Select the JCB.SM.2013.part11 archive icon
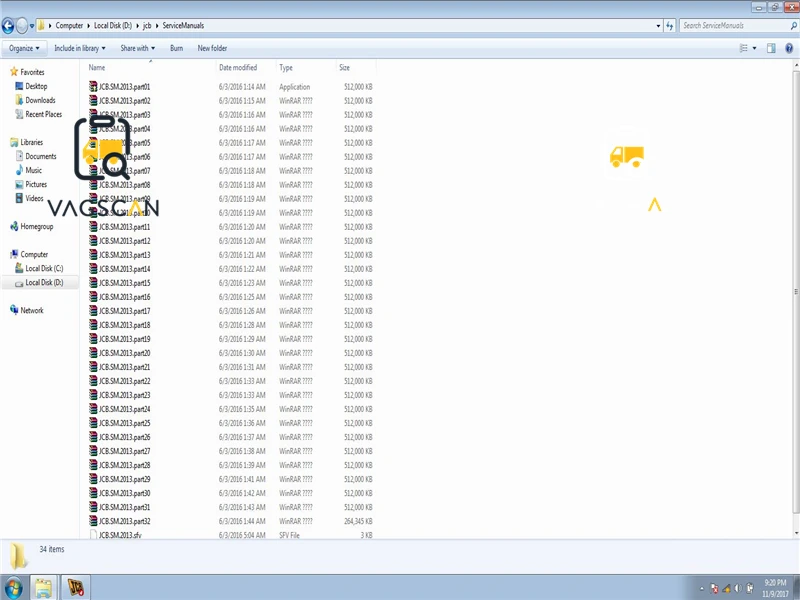Viewport: 800px width, 600px height. [x=93, y=227]
